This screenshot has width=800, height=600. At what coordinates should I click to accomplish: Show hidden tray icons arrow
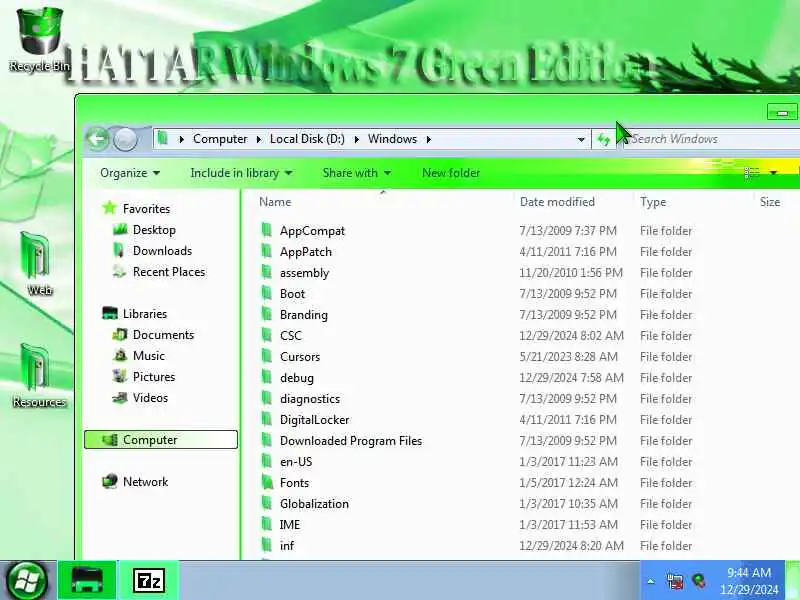tap(651, 581)
